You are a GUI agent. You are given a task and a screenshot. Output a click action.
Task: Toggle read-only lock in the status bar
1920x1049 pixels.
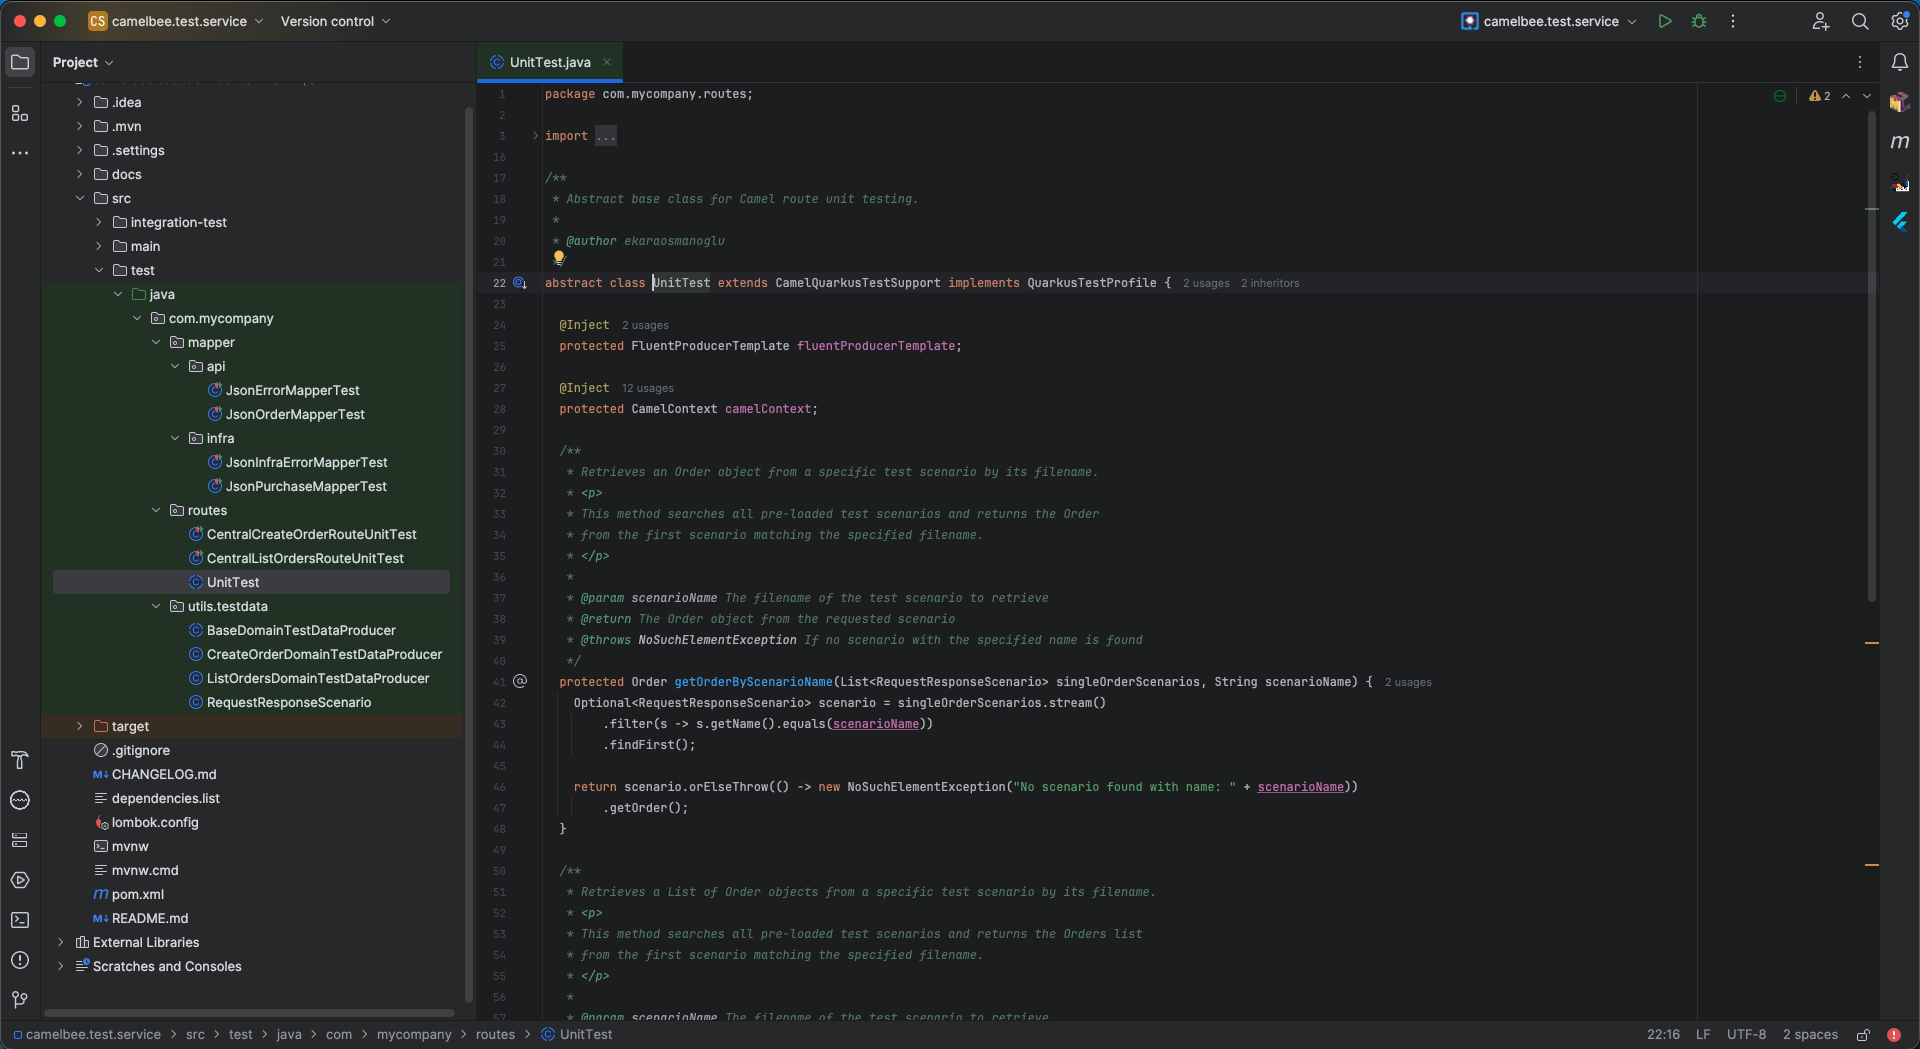(1863, 1035)
